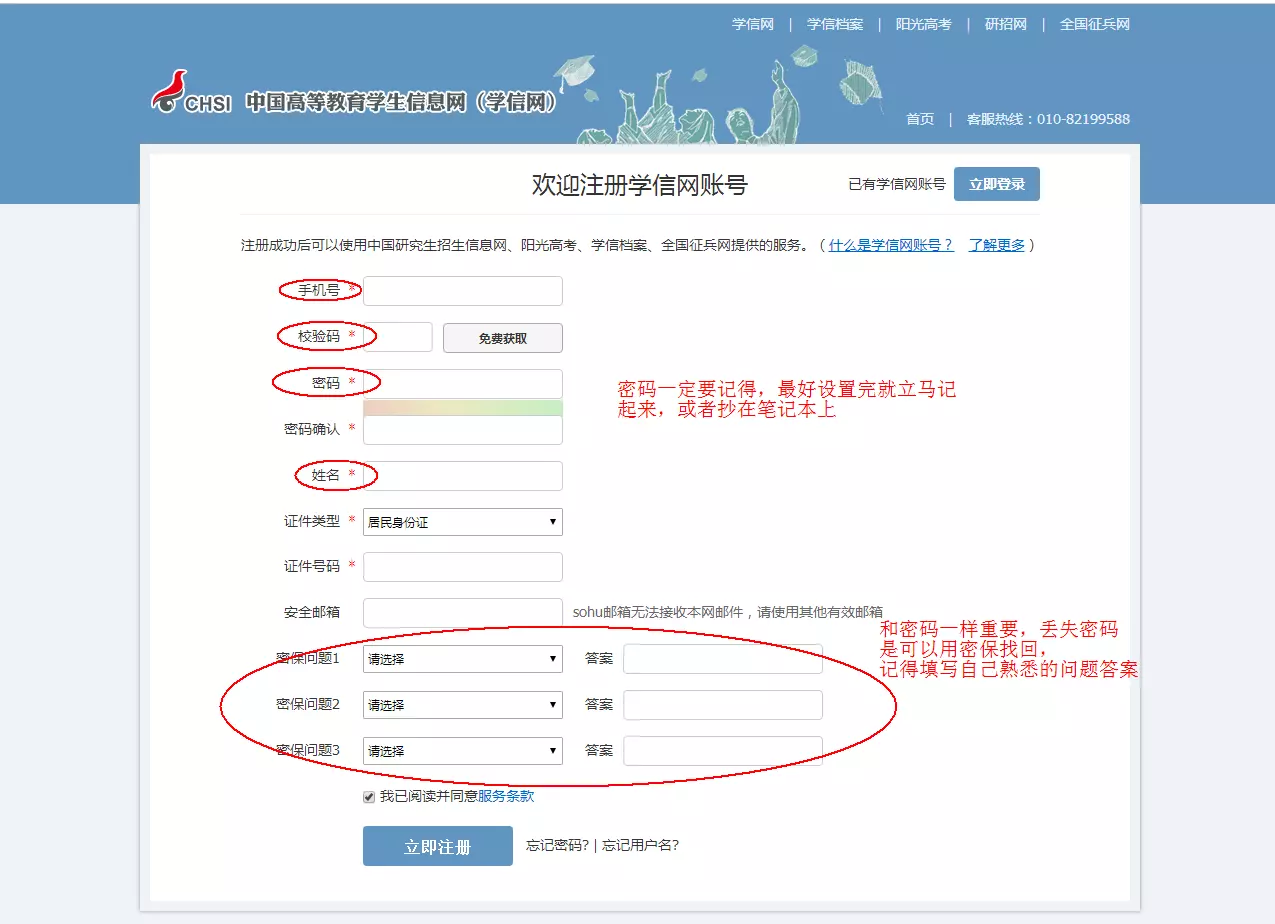Focus answer field for 密保问题2

723,705
